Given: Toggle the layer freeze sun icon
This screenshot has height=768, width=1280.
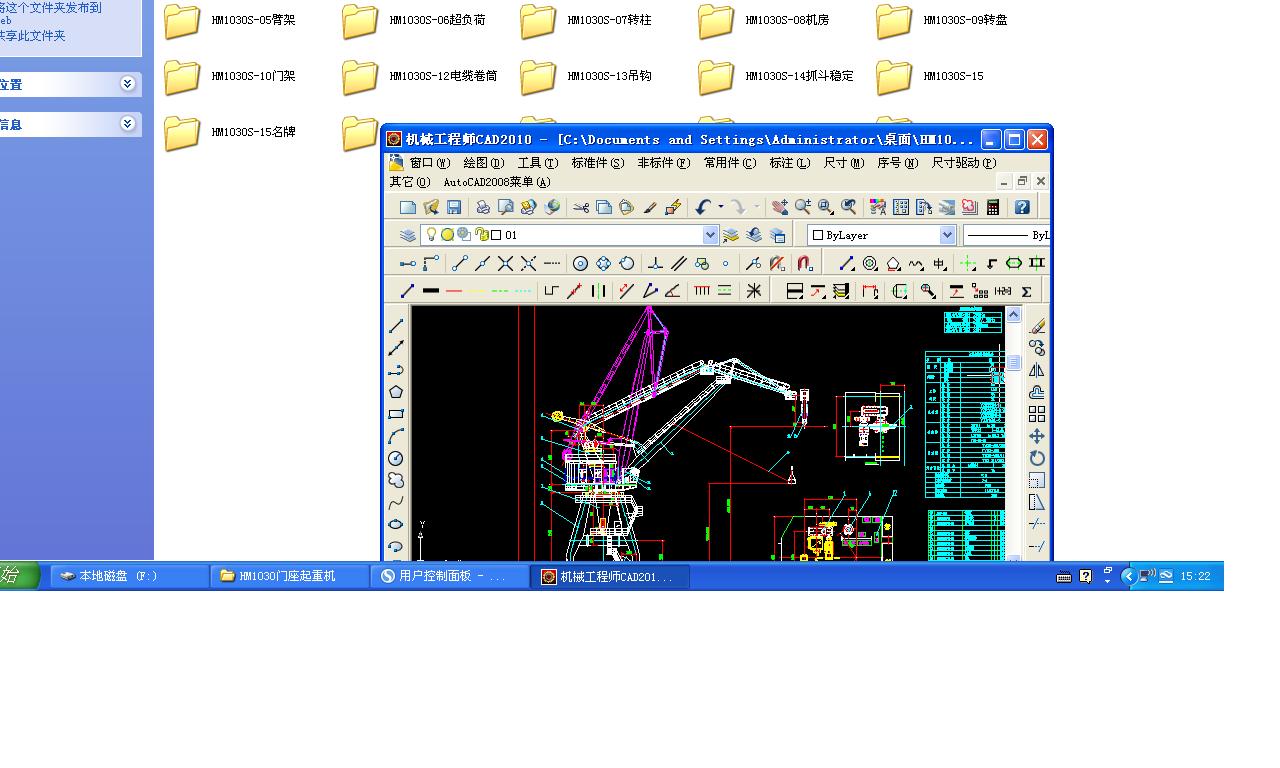Looking at the screenshot, I should click(x=447, y=235).
